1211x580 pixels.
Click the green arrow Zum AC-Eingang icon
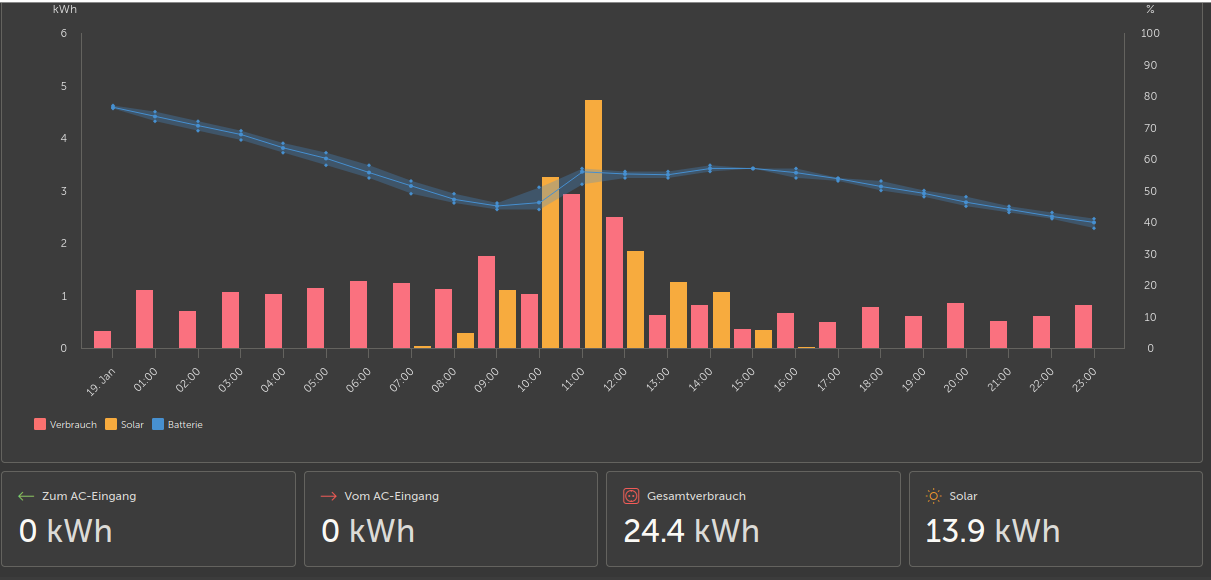click(x=27, y=496)
